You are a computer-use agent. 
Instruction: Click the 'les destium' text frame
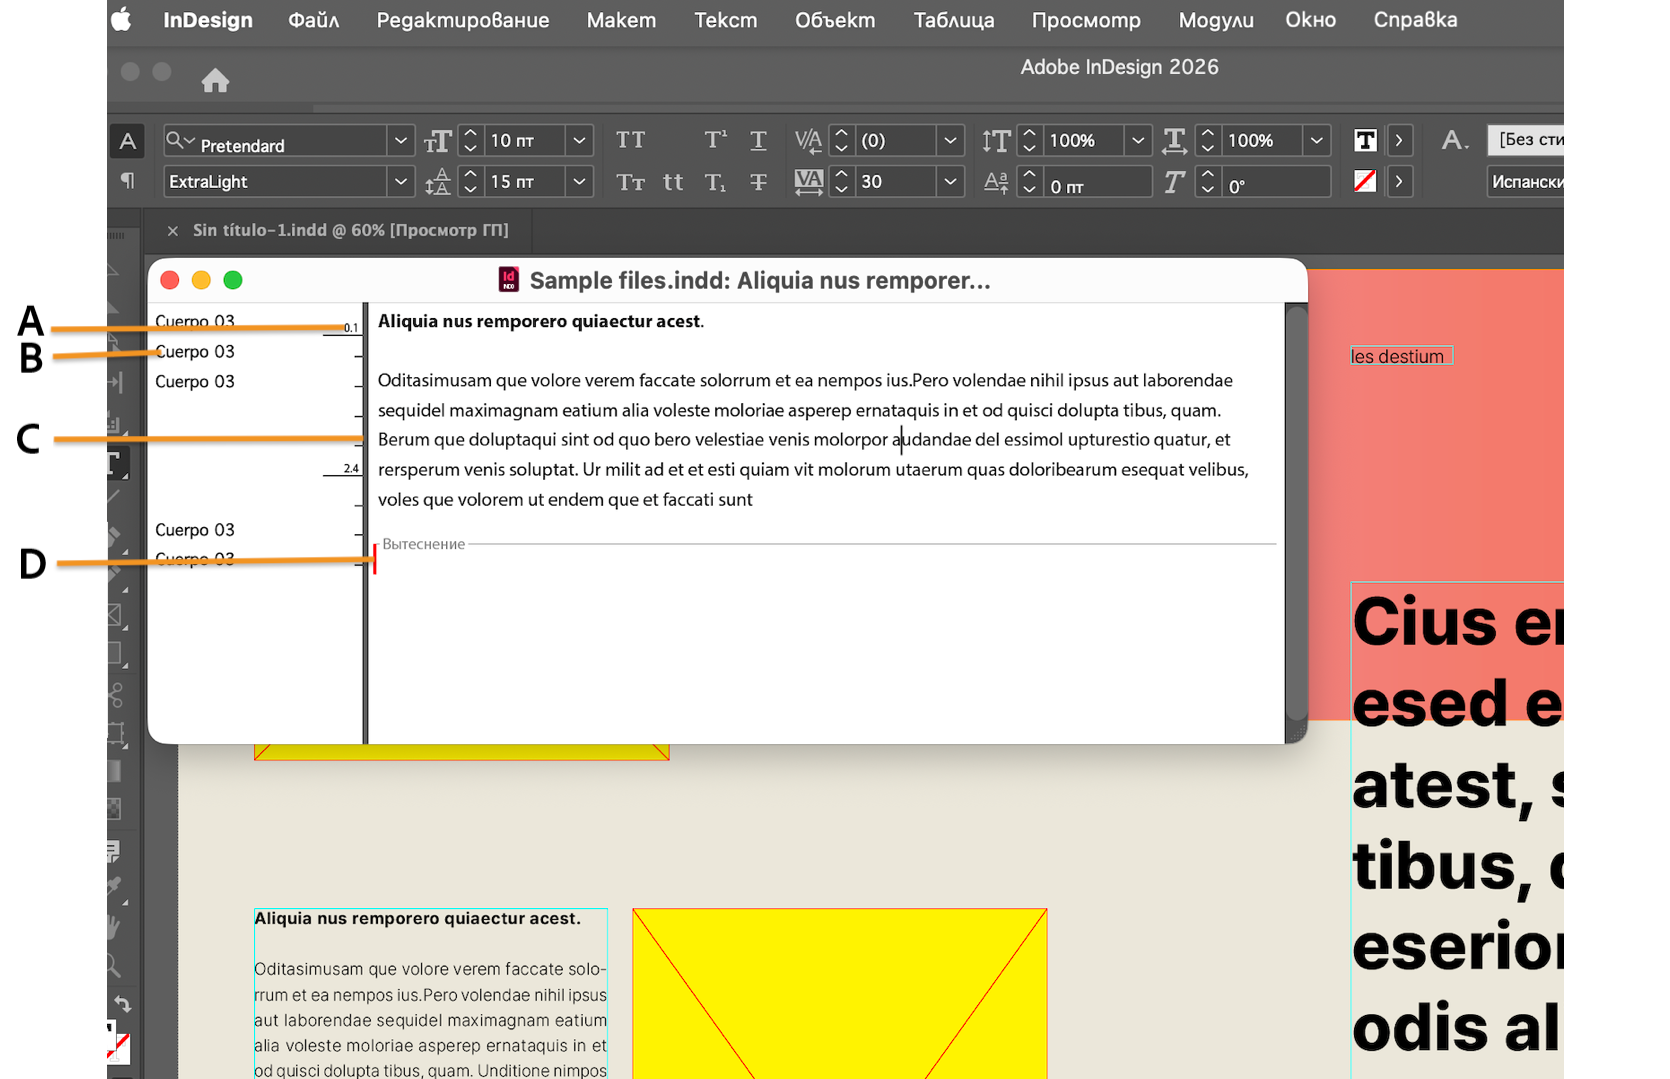pyautogui.click(x=1401, y=356)
